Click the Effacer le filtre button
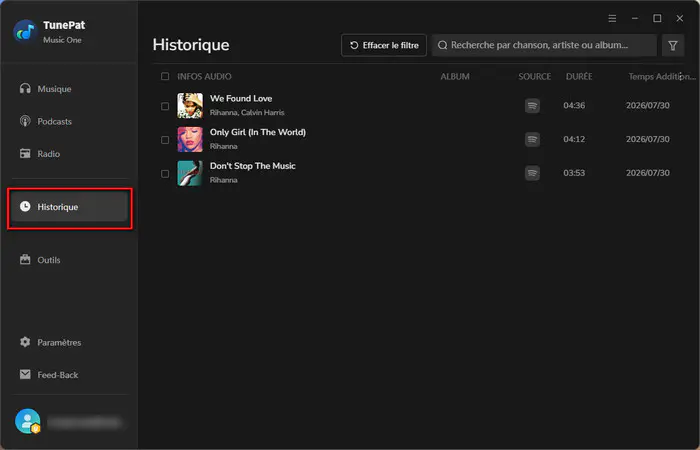The width and height of the screenshot is (700, 450). (384, 45)
